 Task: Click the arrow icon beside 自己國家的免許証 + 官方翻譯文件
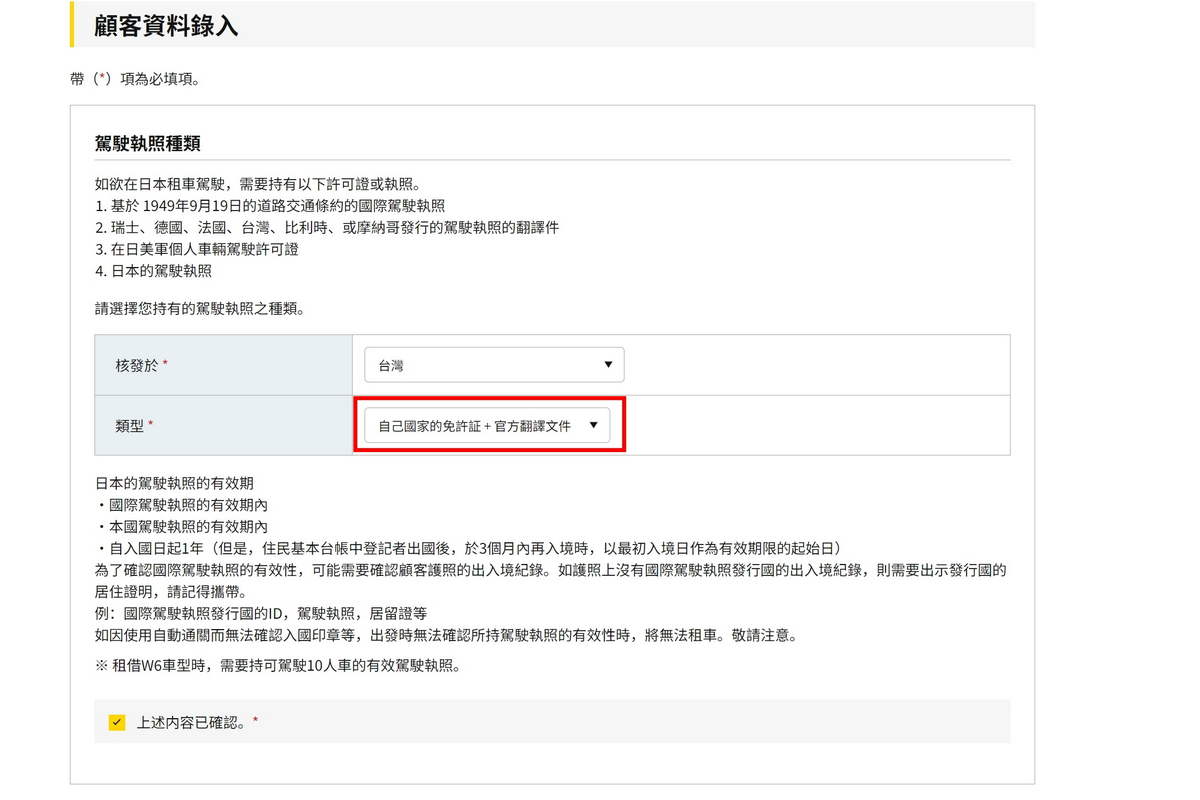pos(593,425)
